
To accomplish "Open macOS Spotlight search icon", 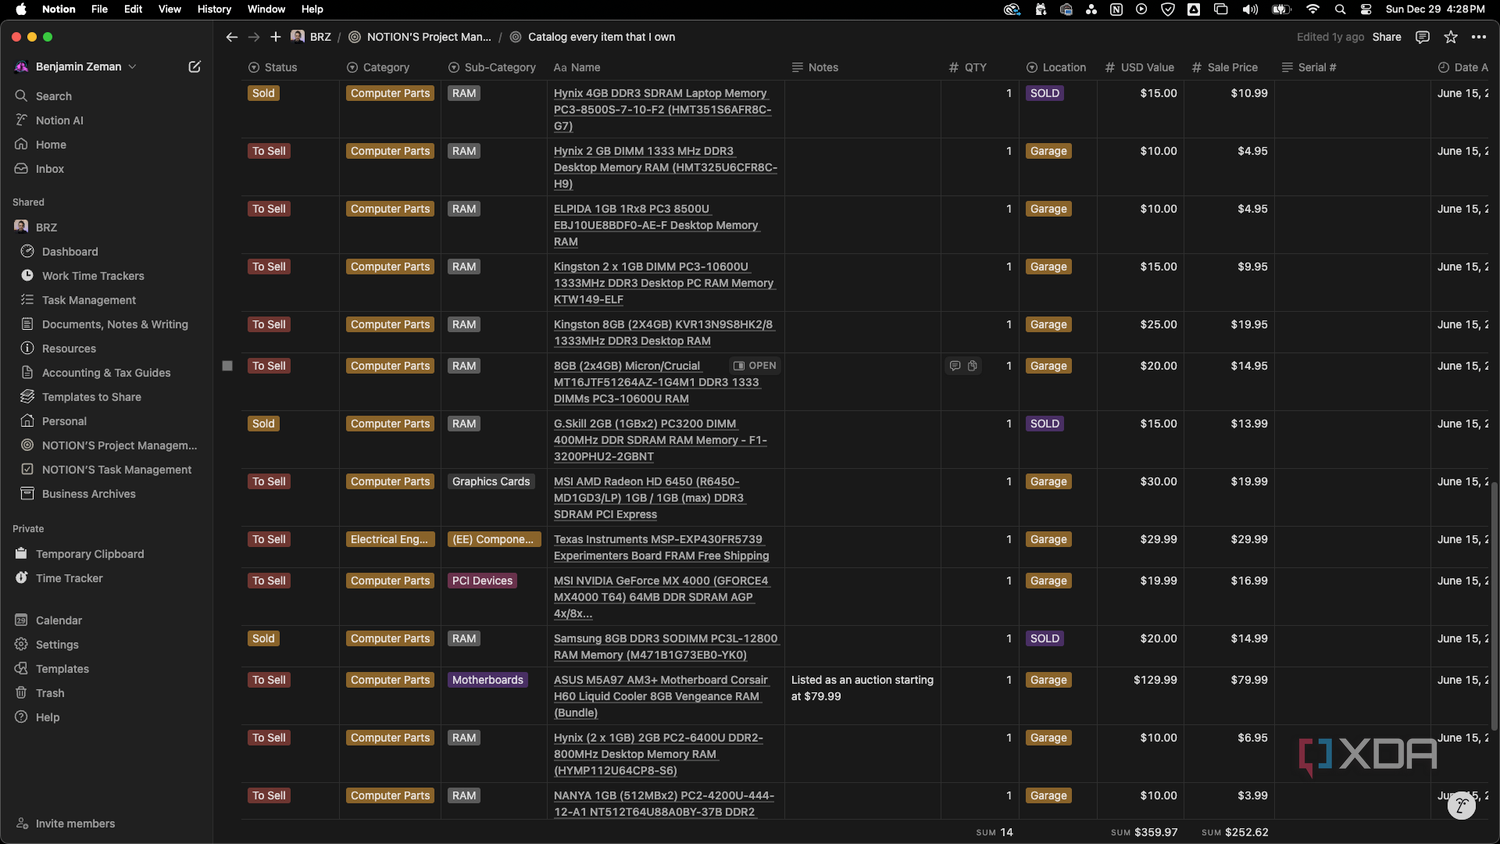I will 1340,9.
